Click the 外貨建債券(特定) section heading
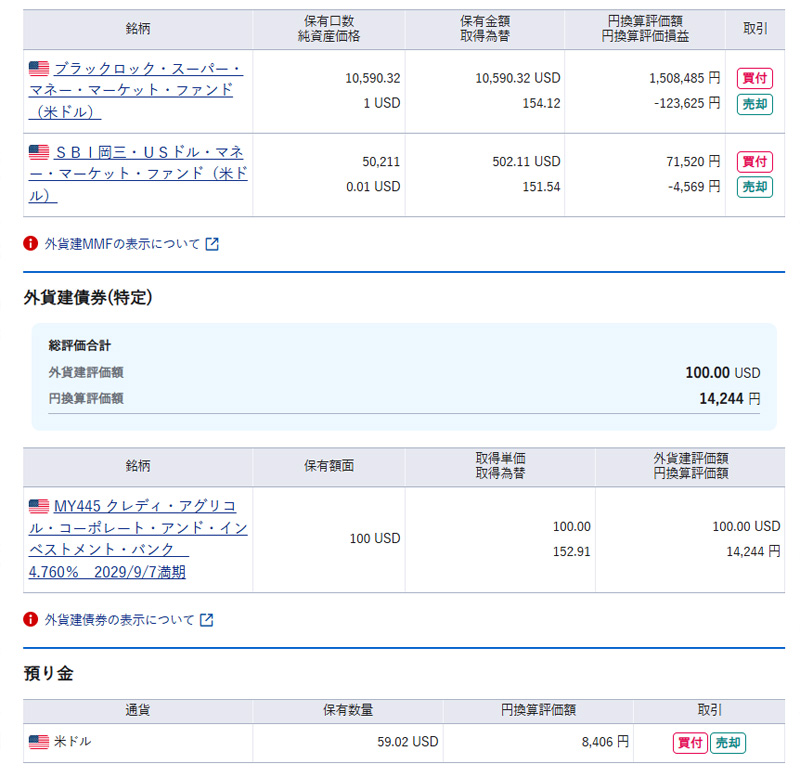 click(x=88, y=297)
